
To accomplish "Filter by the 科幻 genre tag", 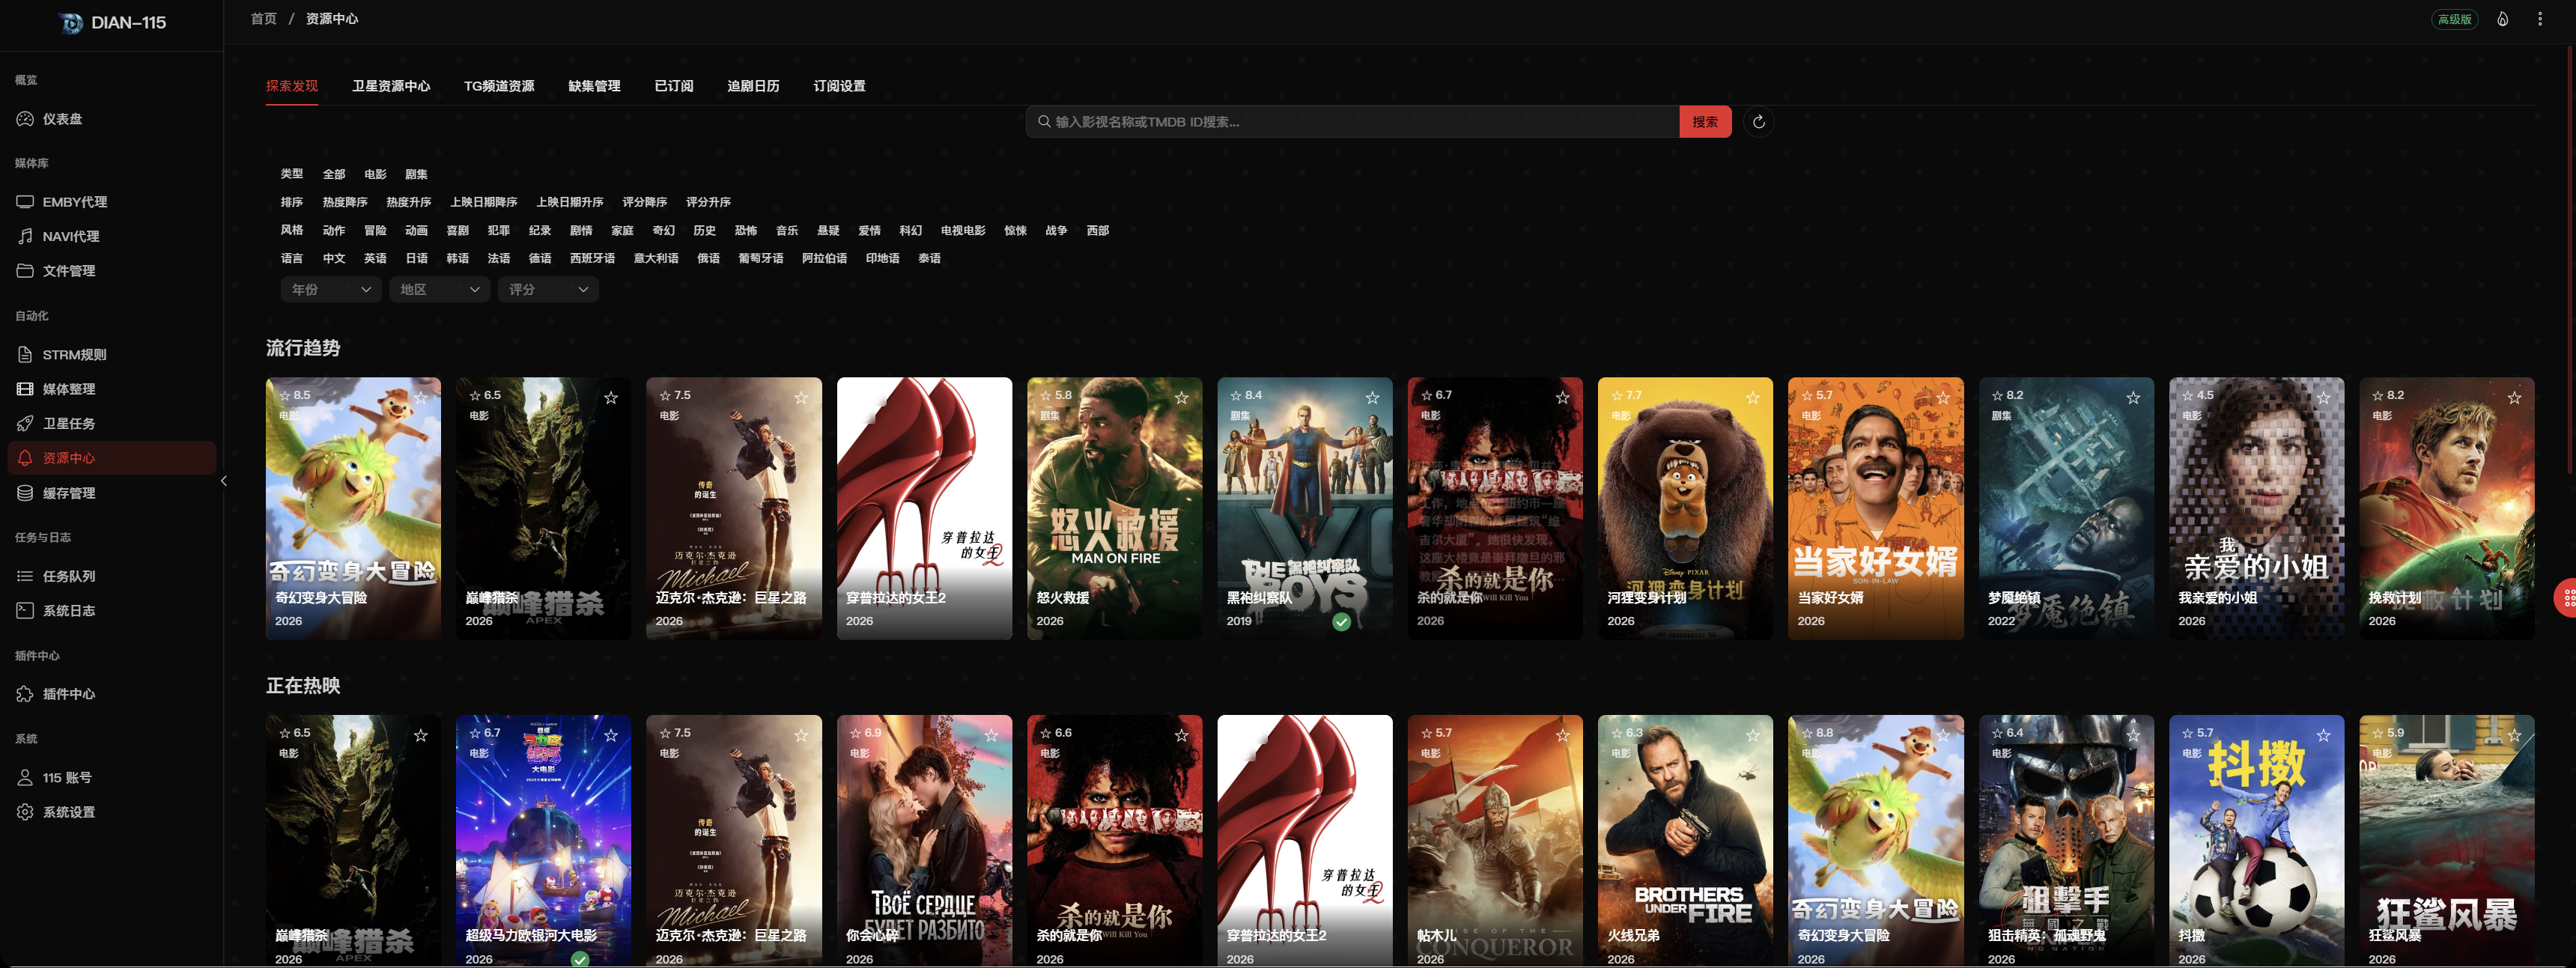I will pos(910,231).
